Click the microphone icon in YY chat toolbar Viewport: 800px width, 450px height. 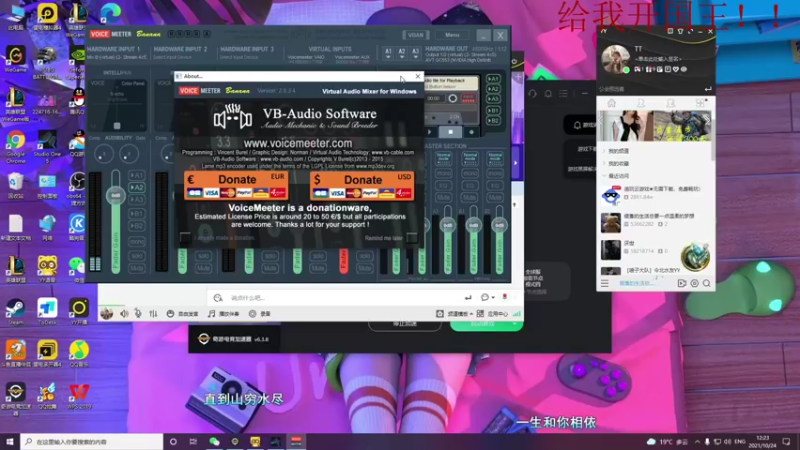[138, 314]
